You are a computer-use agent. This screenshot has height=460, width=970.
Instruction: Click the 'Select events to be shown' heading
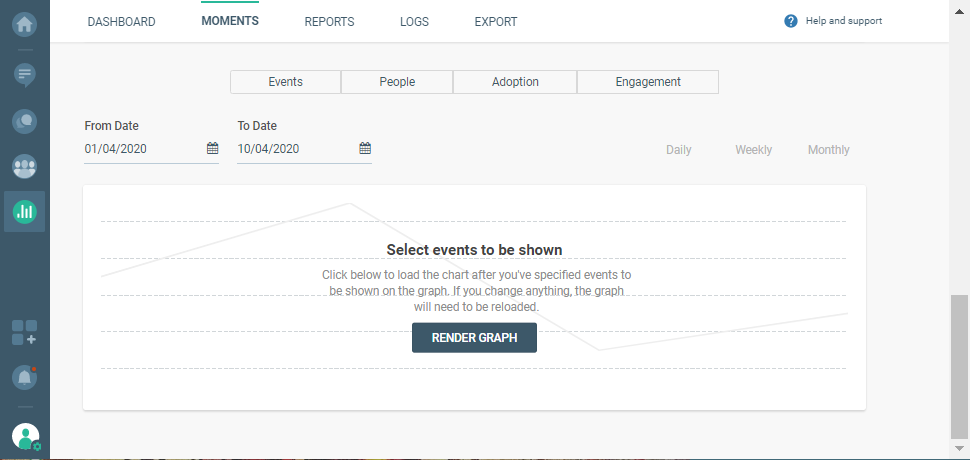[x=474, y=250]
